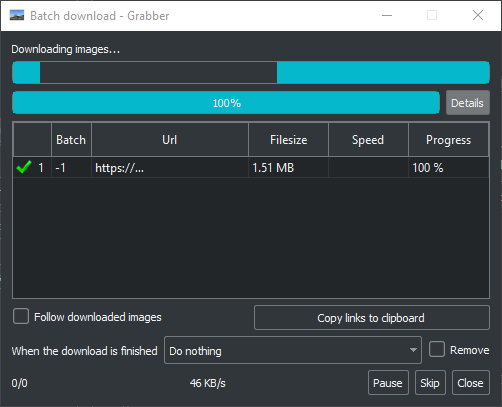Viewport: 502px width, 407px height.
Task: Minimize the Batch download window
Action: click(x=387, y=15)
